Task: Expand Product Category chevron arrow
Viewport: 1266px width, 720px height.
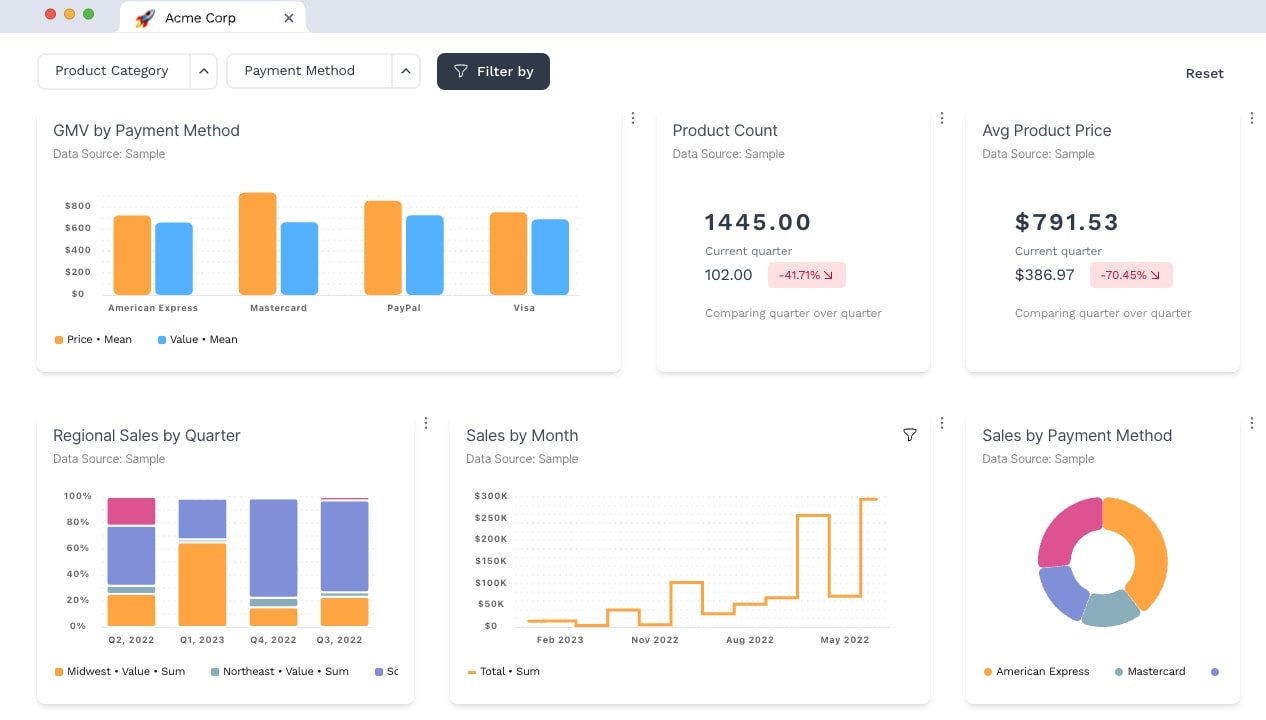Action: pyautogui.click(x=203, y=71)
